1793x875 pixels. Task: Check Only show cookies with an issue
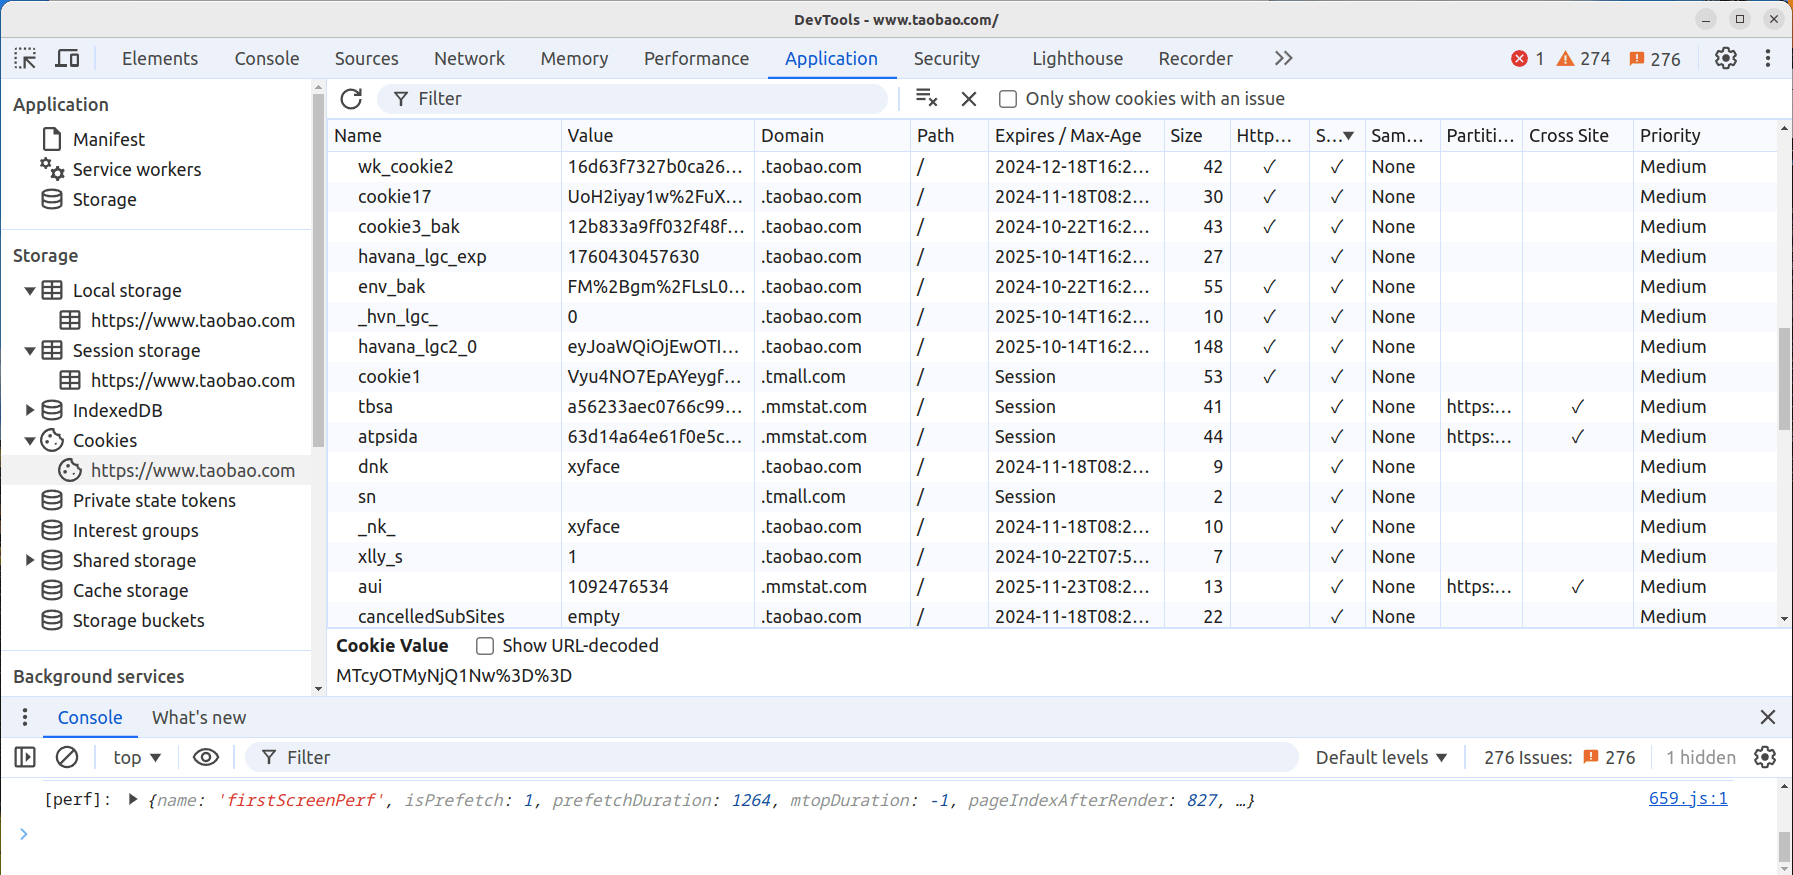point(1008,98)
